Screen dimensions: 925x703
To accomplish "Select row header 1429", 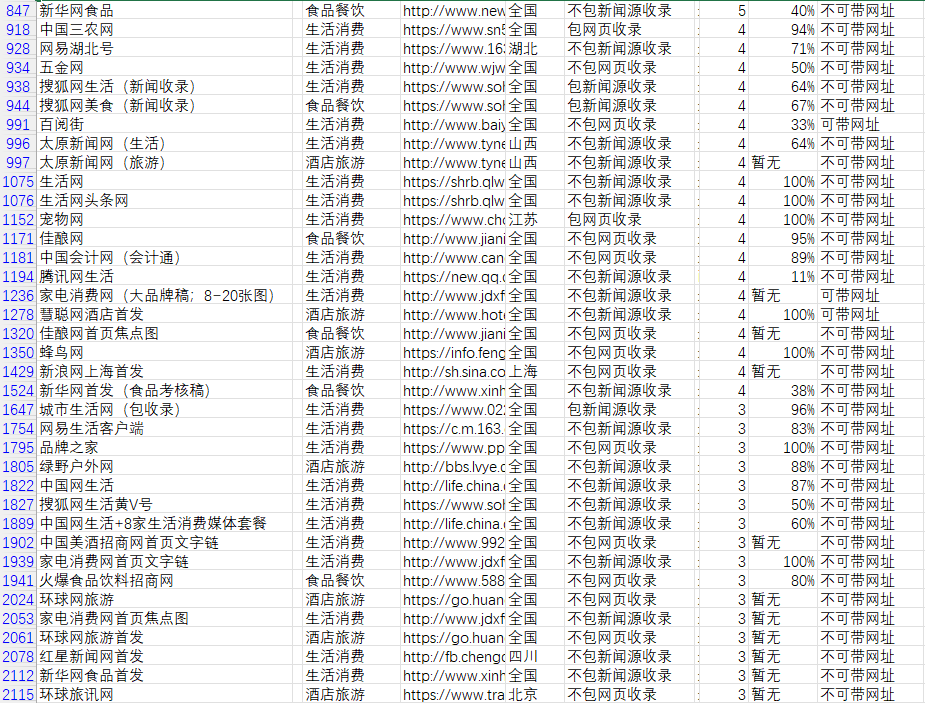I will coord(18,372).
